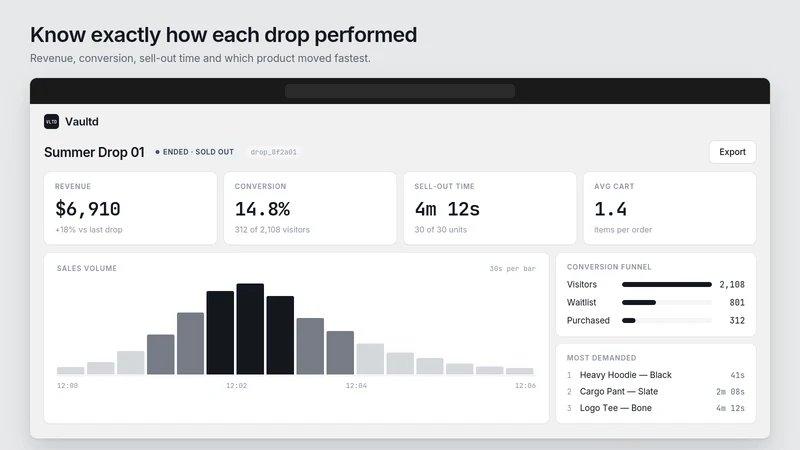
Task: Click the ENDED · SOLD OUT status badge
Action: 194,152
